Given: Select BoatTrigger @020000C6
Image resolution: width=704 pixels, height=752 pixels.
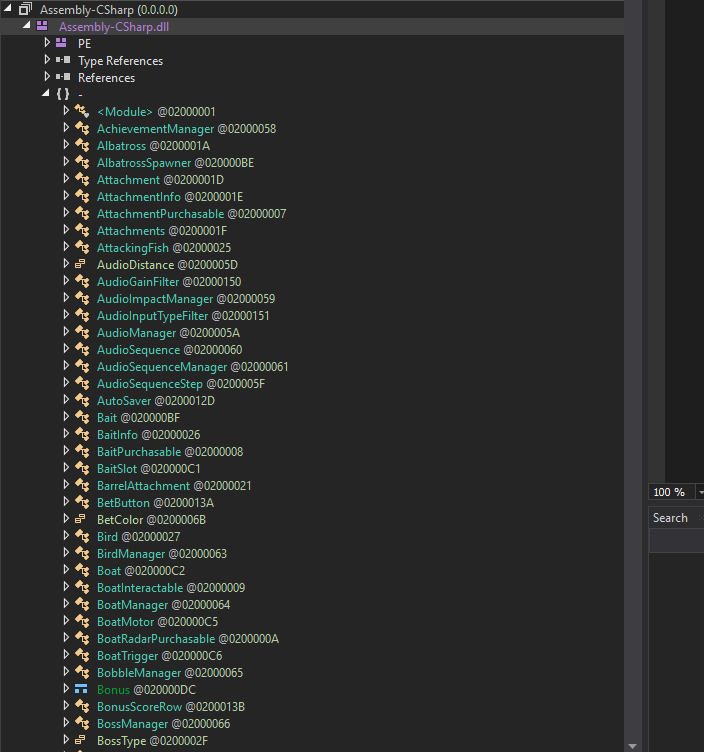Looking at the screenshot, I should (x=159, y=656).
